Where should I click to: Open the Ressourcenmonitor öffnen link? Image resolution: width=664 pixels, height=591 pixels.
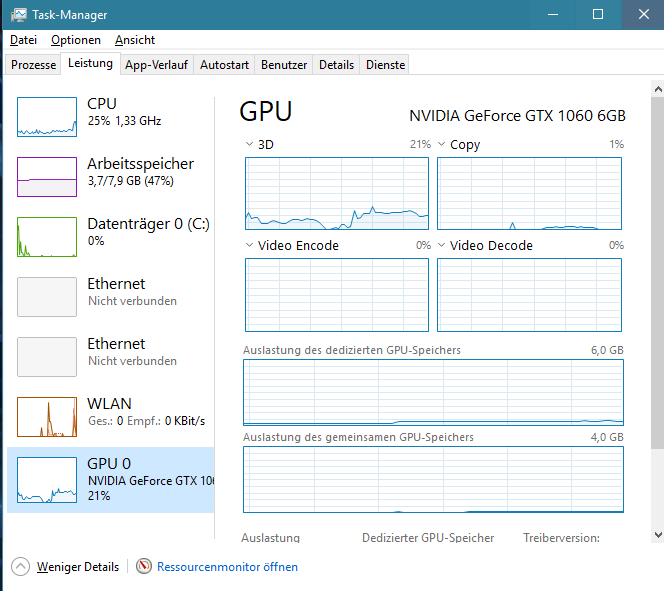pos(227,567)
